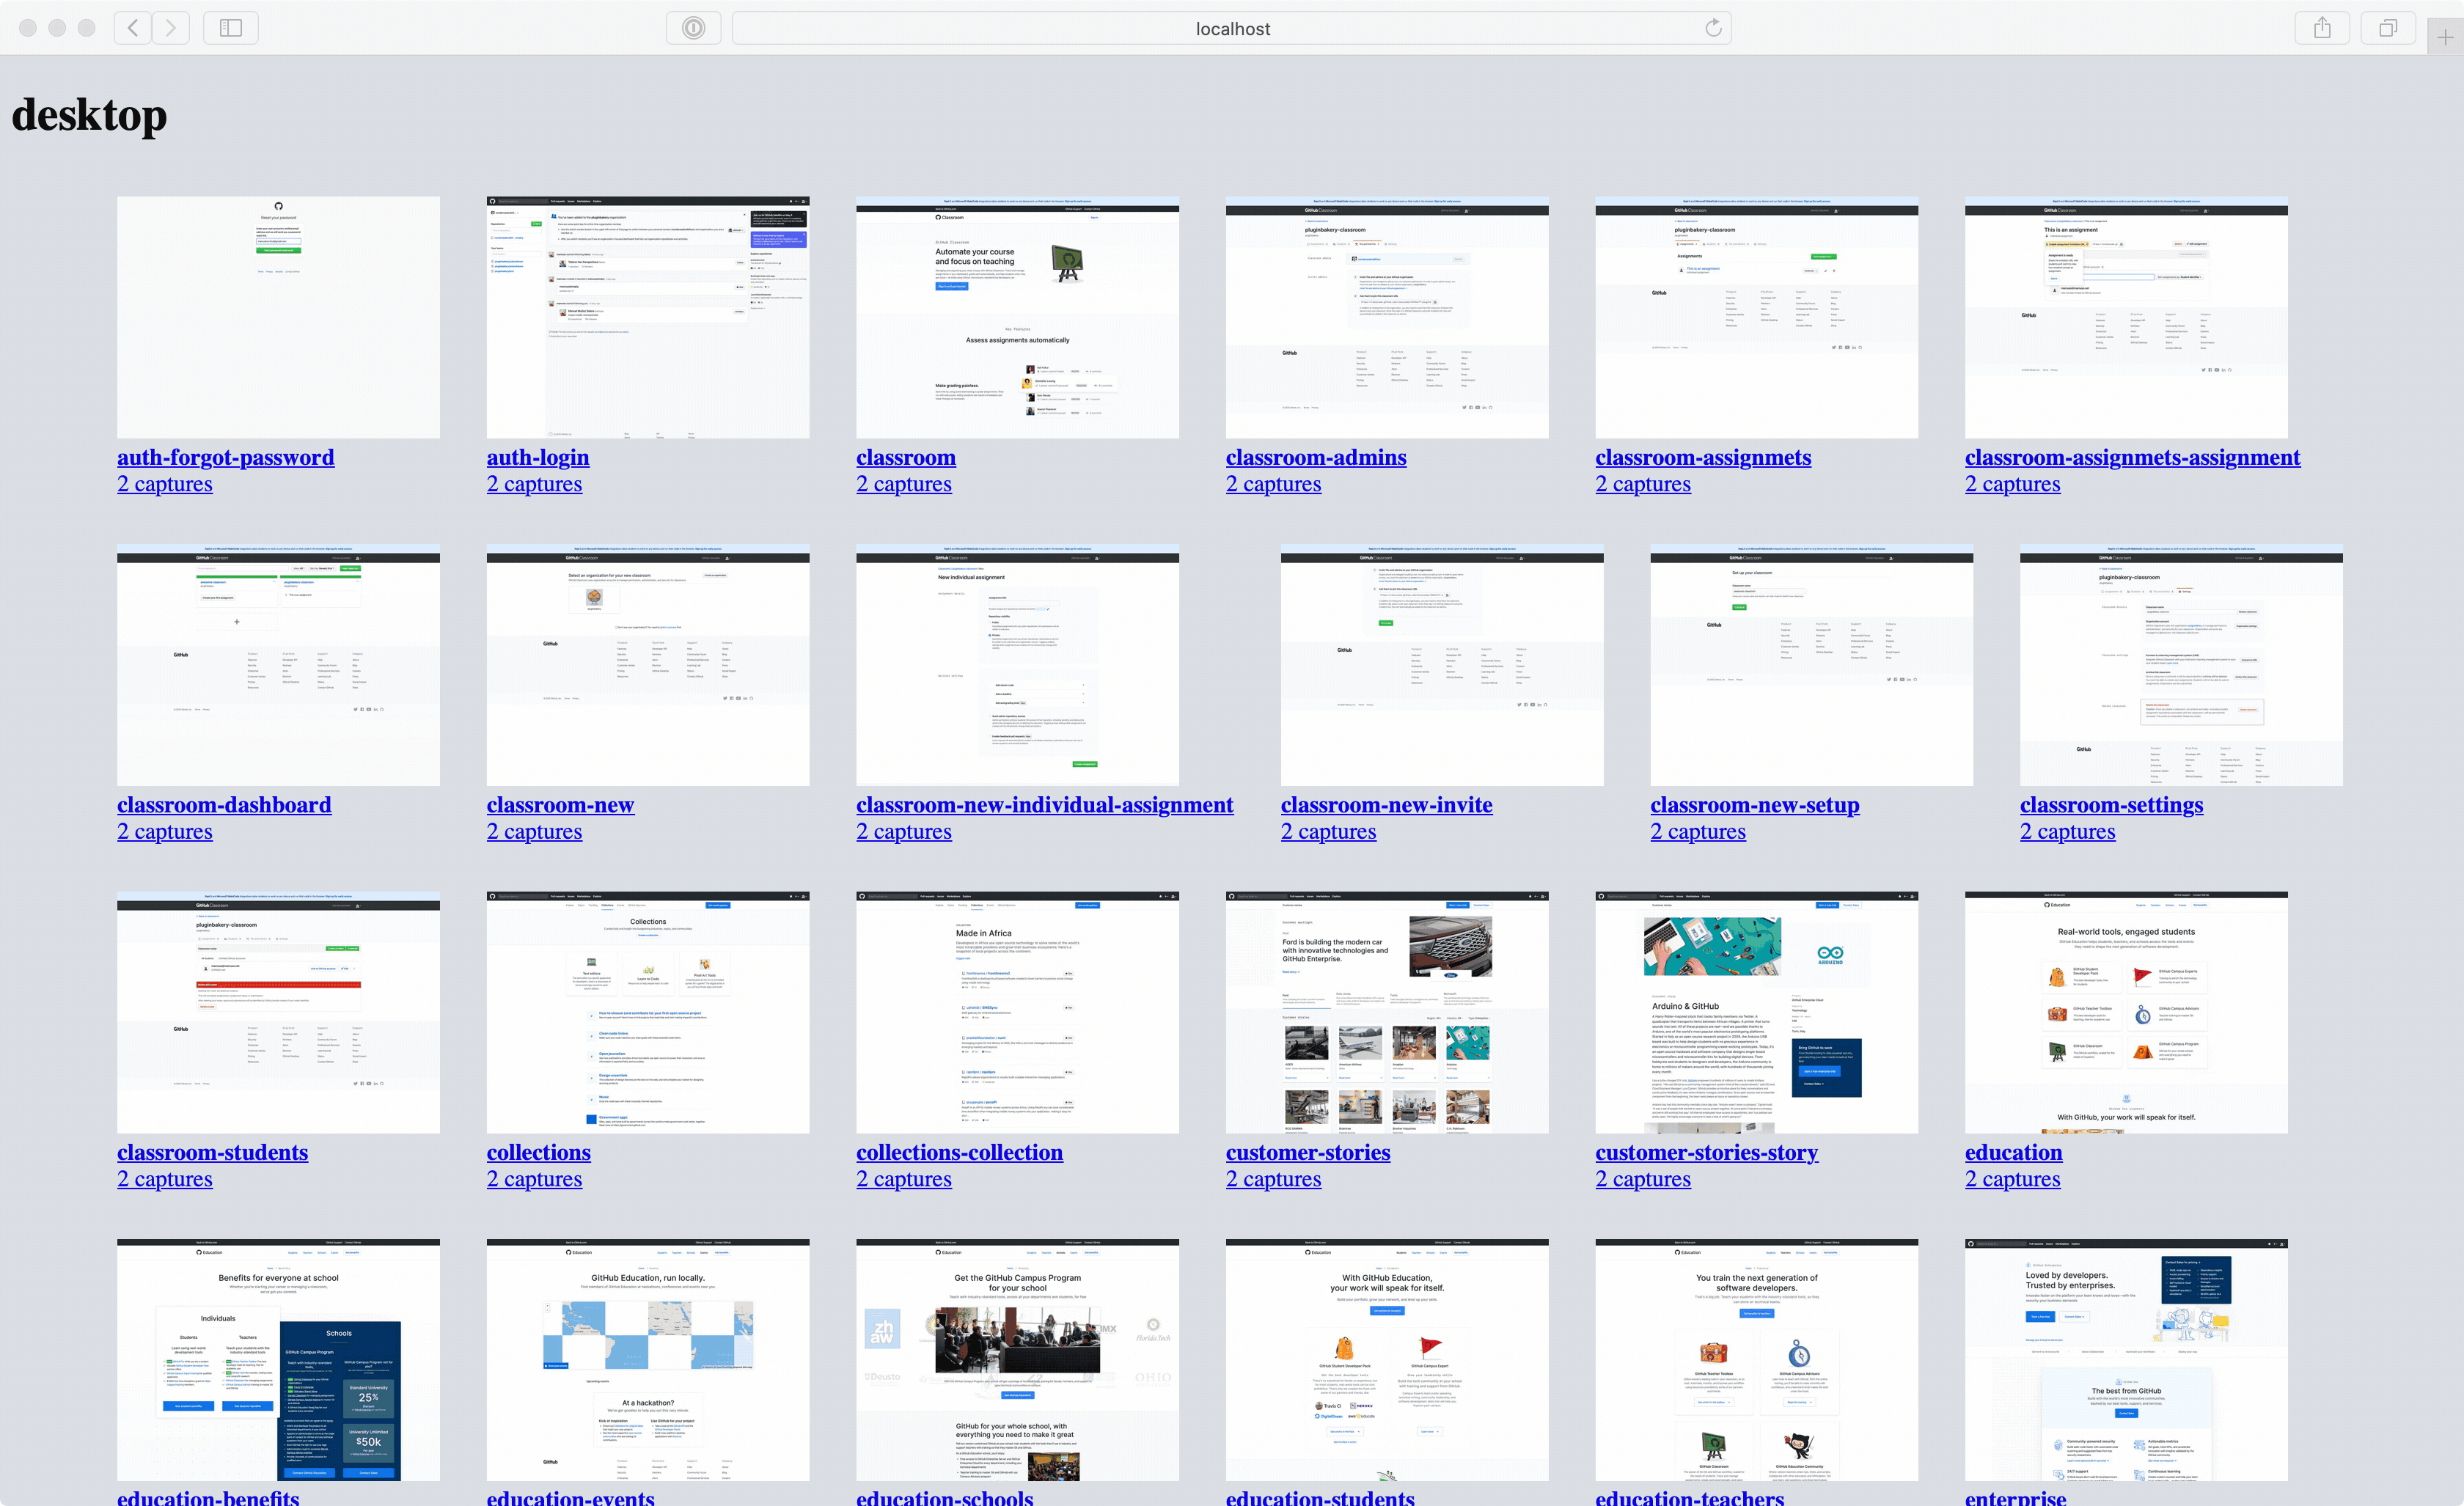
Task: Click the localhost address bar input
Action: pos(1232,26)
